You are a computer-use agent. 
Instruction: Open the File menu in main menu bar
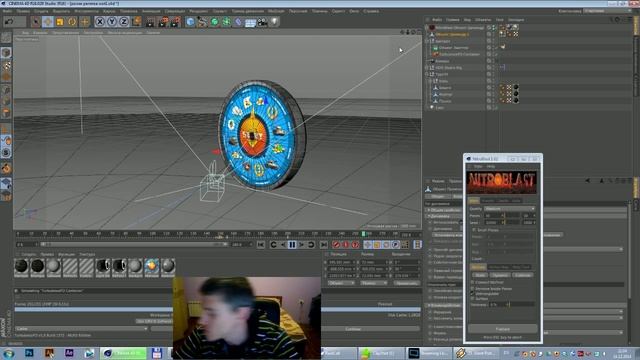click(7, 11)
